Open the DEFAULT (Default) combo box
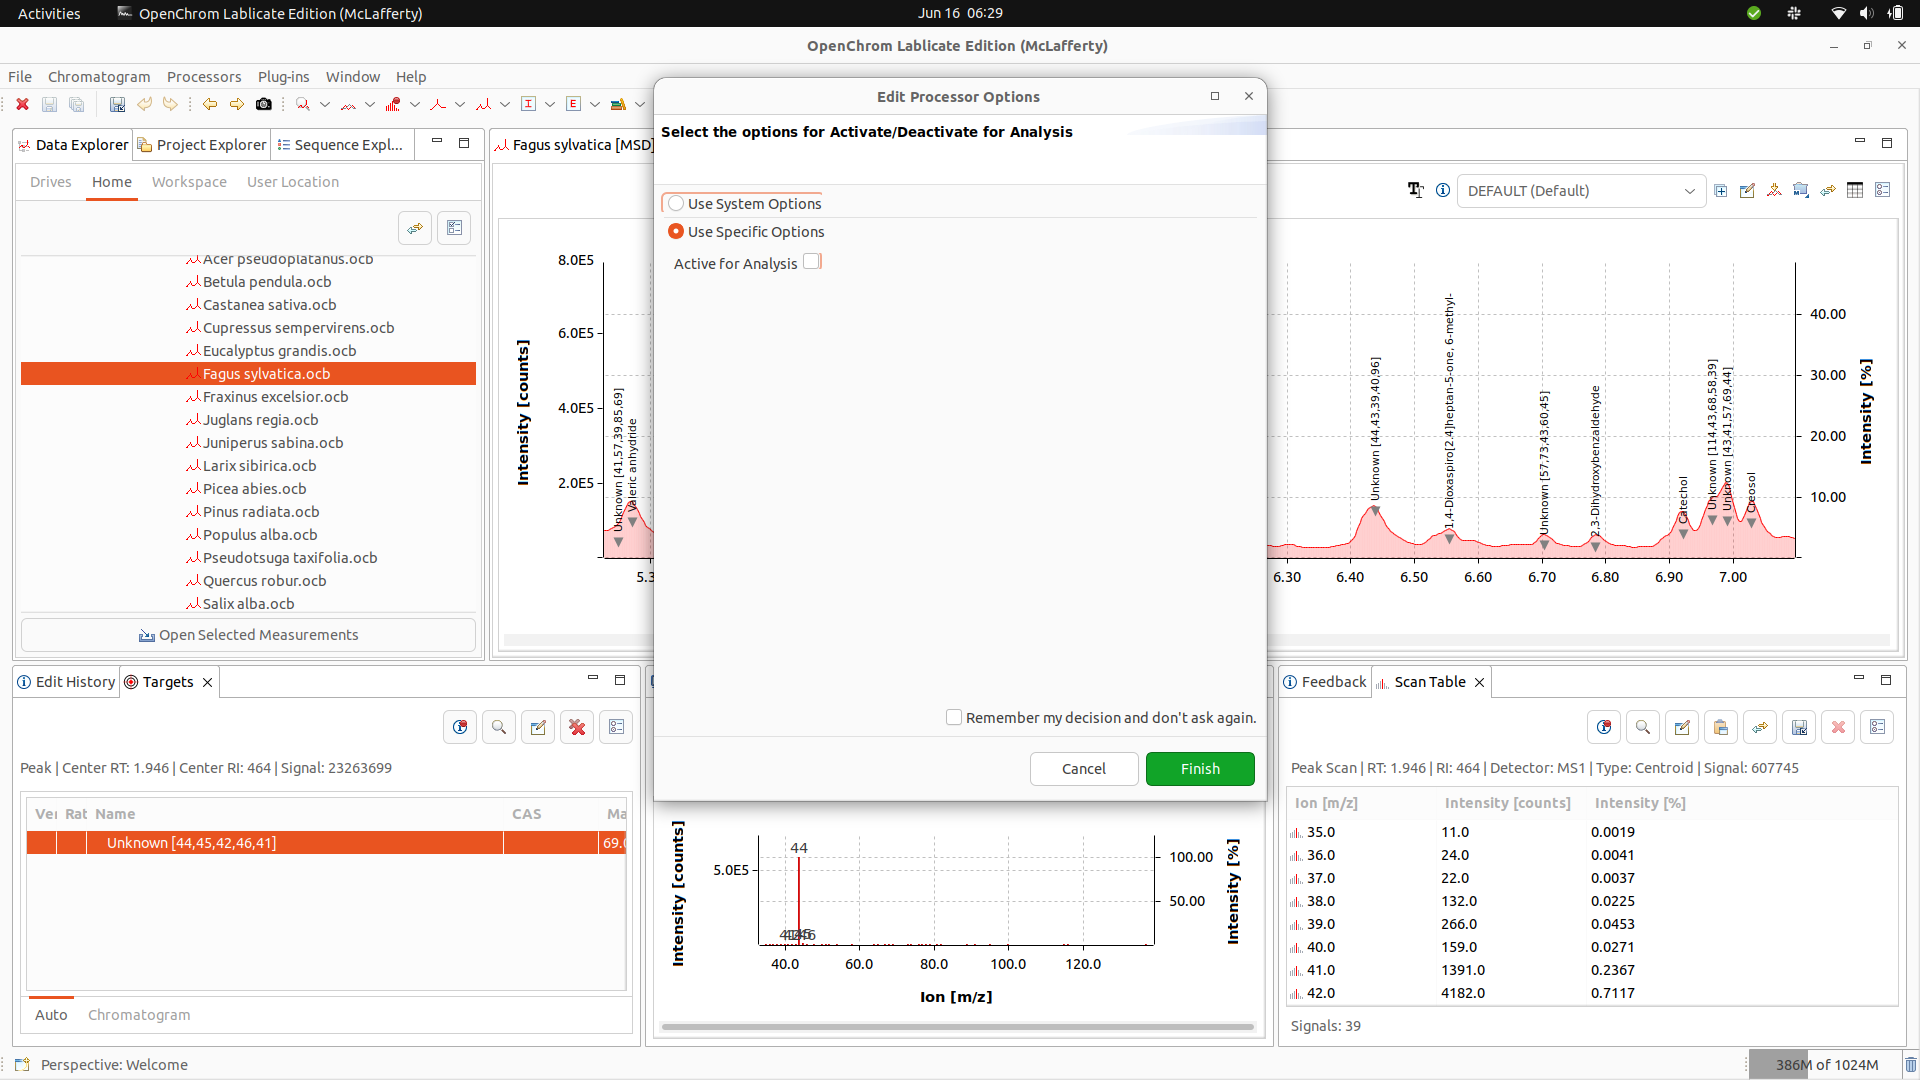 pyautogui.click(x=1580, y=190)
